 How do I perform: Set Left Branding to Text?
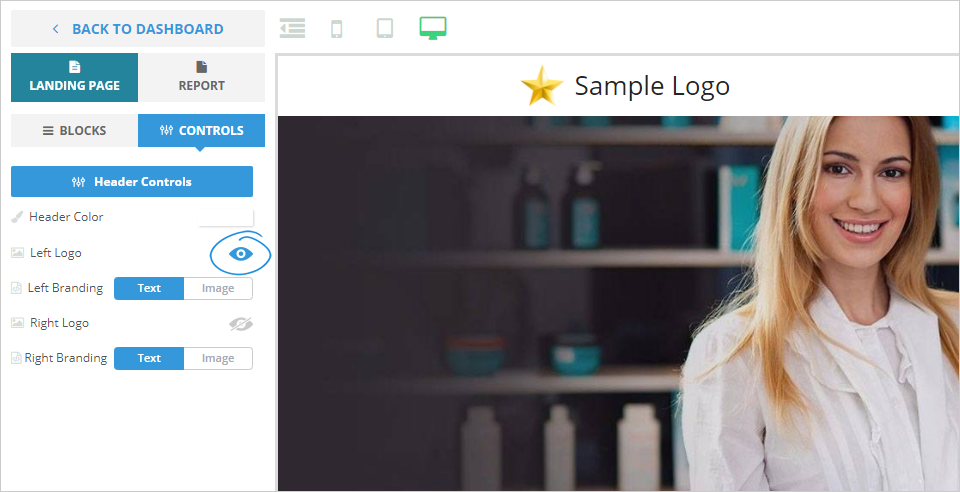click(149, 288)
